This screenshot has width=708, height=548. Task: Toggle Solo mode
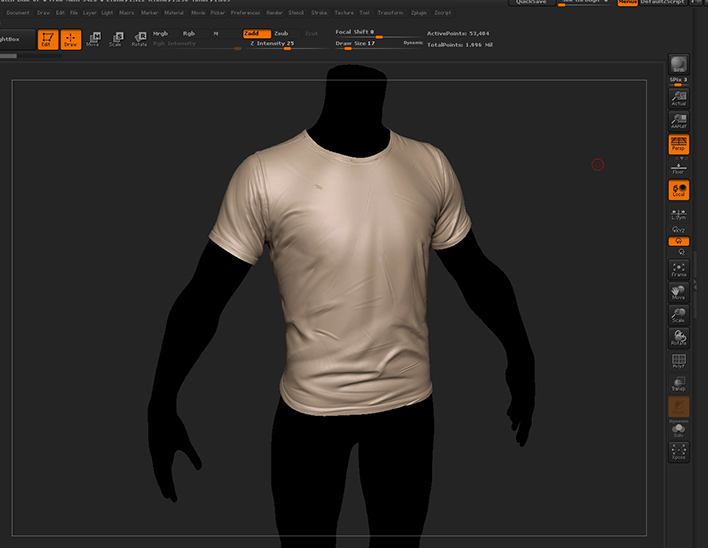678,430
